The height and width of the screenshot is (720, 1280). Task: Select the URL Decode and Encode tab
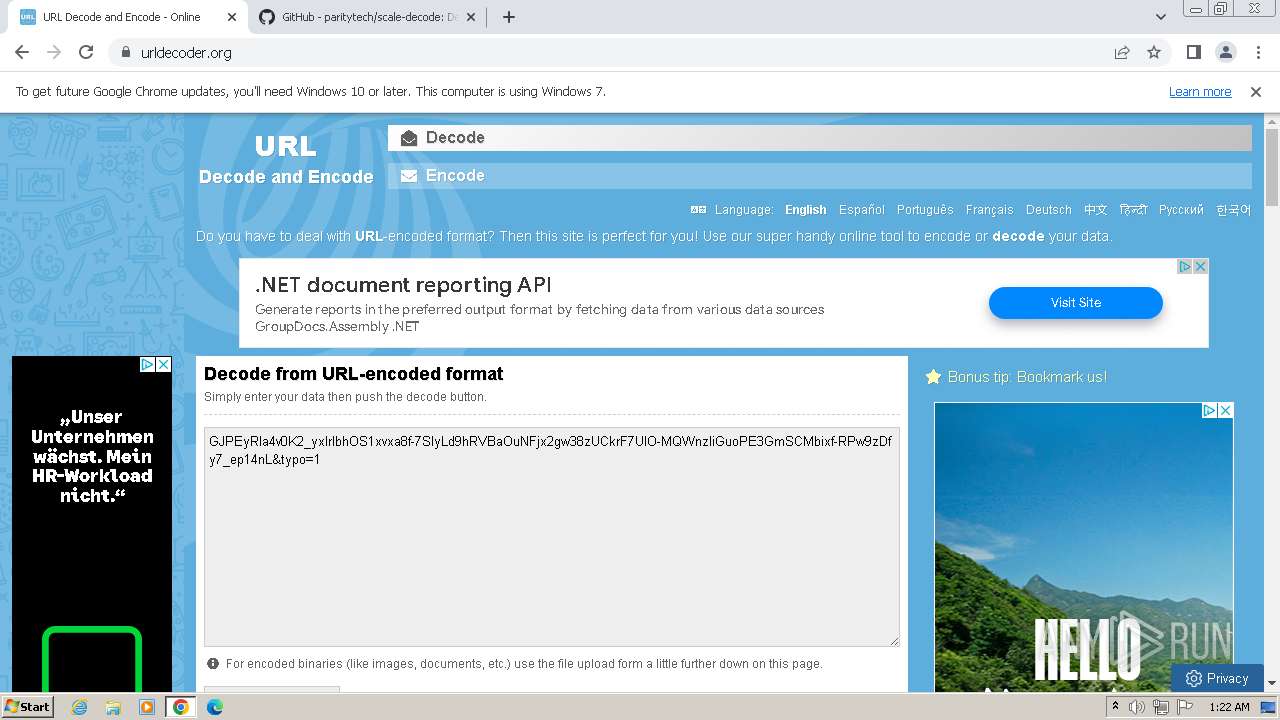[x=125, y=17]
